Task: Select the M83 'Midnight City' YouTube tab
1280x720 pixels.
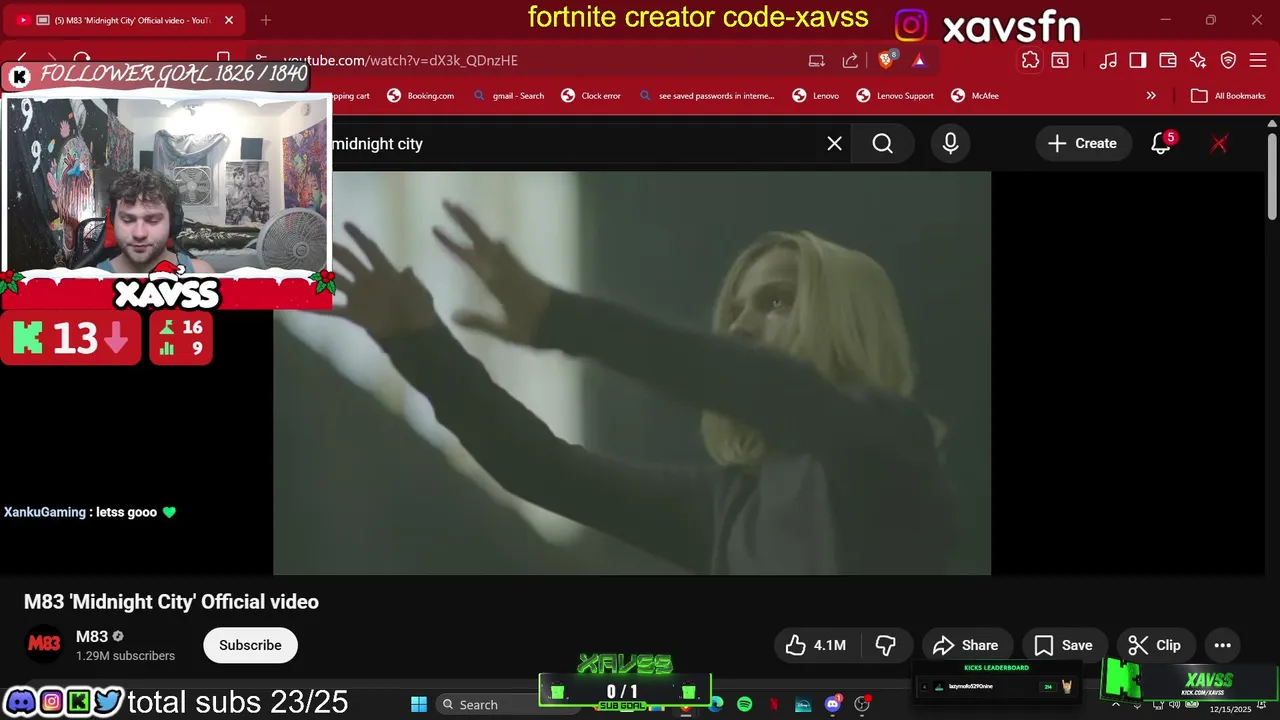Action: click(x=124, y=20)
